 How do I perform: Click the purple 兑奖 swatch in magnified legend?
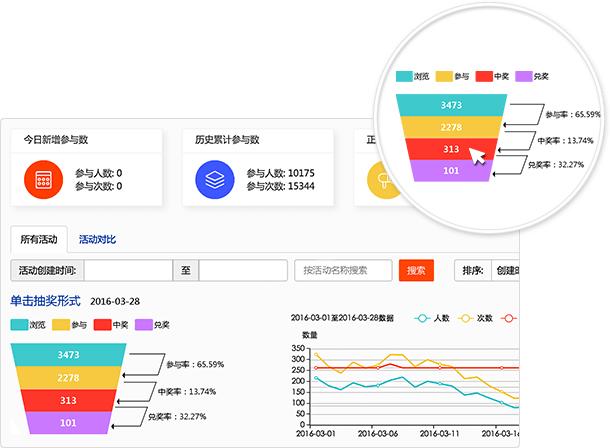[524, 76]
